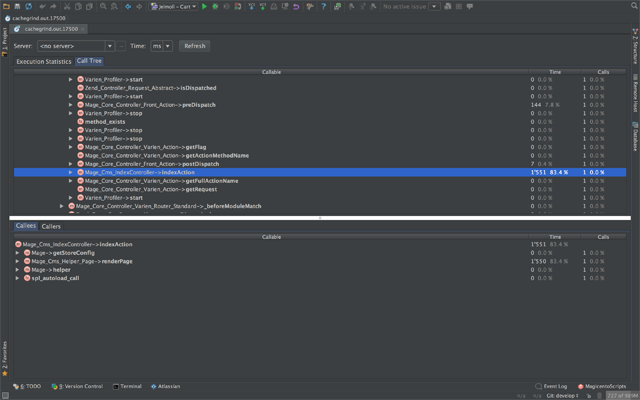This screenshot has height=400, width=640.
Task: Click the Git: develop branch widget
Action: 563,396
